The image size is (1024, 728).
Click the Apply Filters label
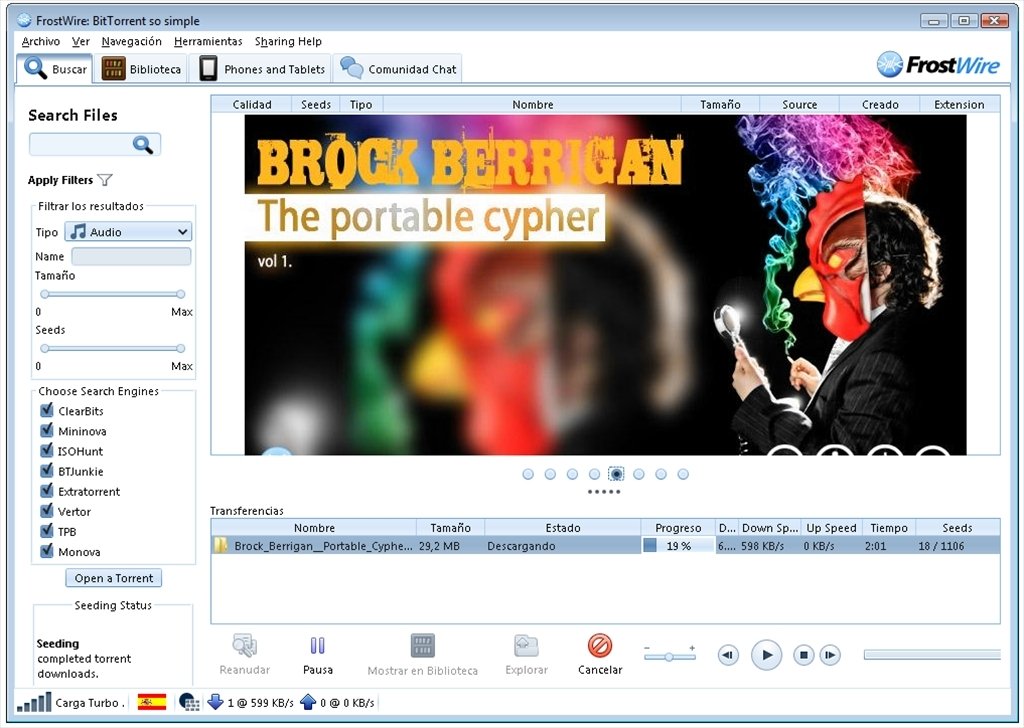tap(60, 180)
